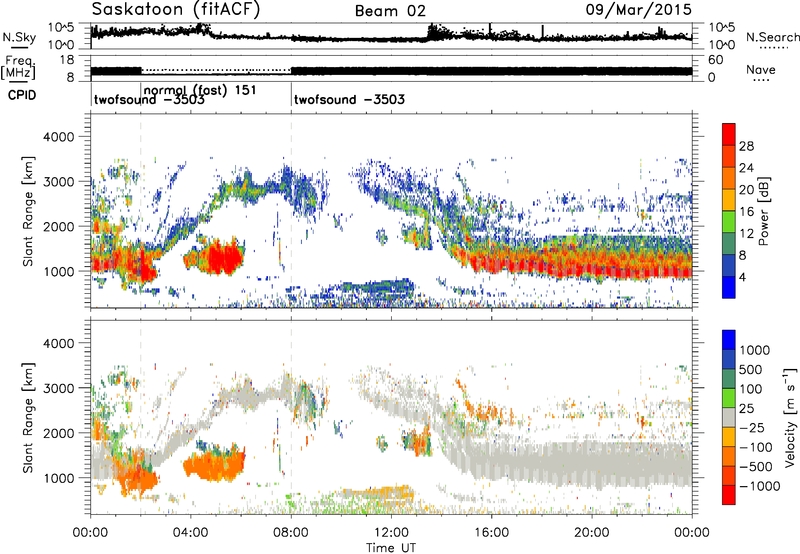
Task: Click the '18' tick on frequency axis
Action: [x=67, y=60]
